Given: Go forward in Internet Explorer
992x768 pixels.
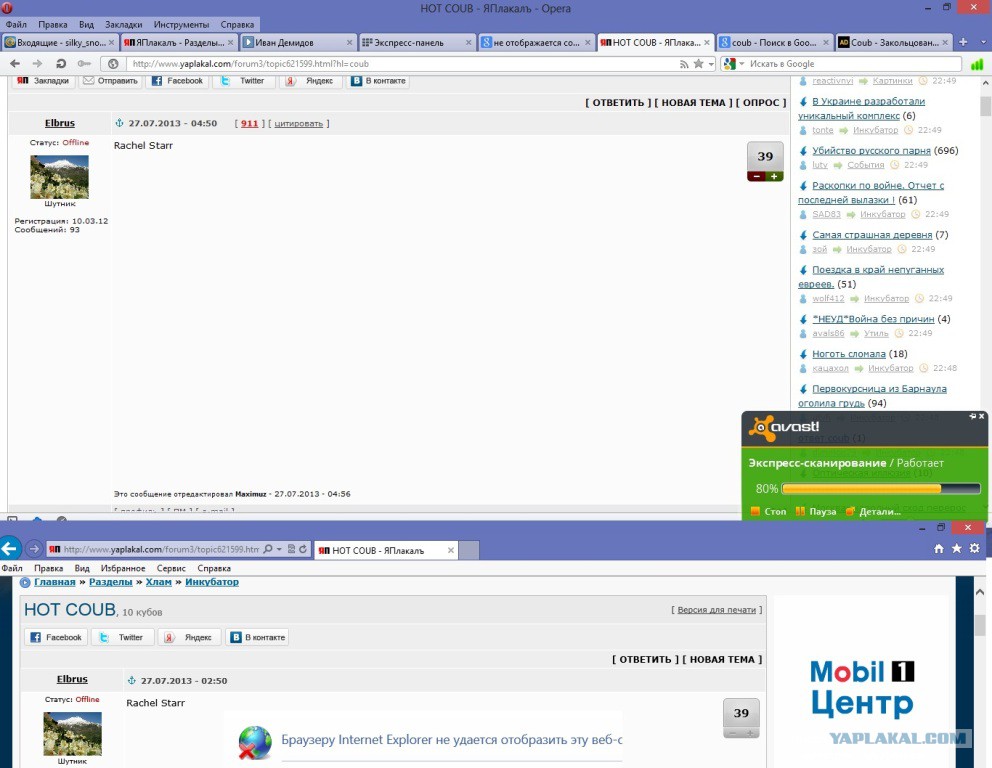Looking at the screenshot, I should point(34,549).
